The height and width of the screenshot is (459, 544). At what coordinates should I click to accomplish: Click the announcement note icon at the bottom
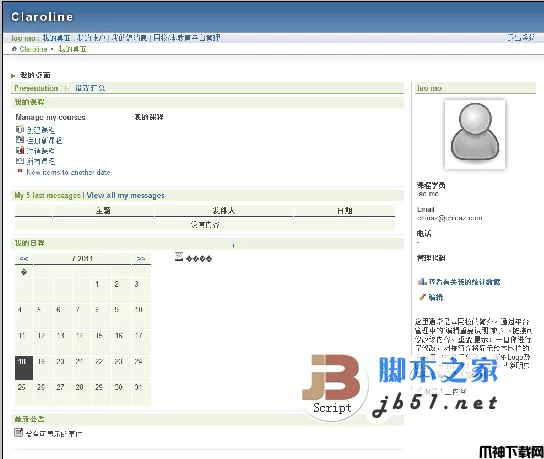pos(19,432)
